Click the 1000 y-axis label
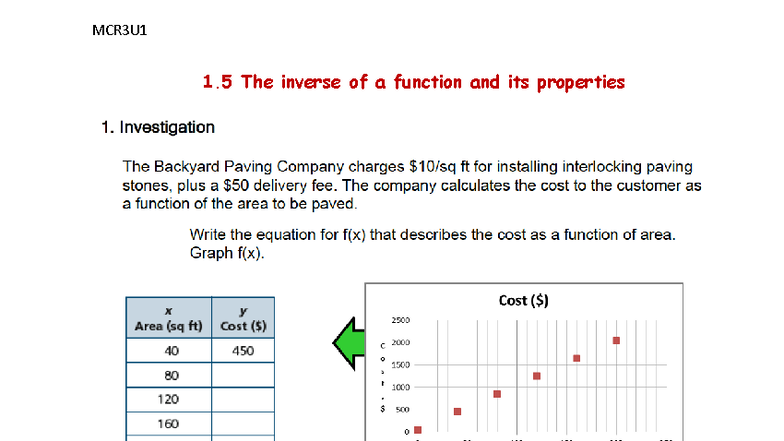Screen dimensions: 784x441 pyautogui.click(x=400, y=387)
